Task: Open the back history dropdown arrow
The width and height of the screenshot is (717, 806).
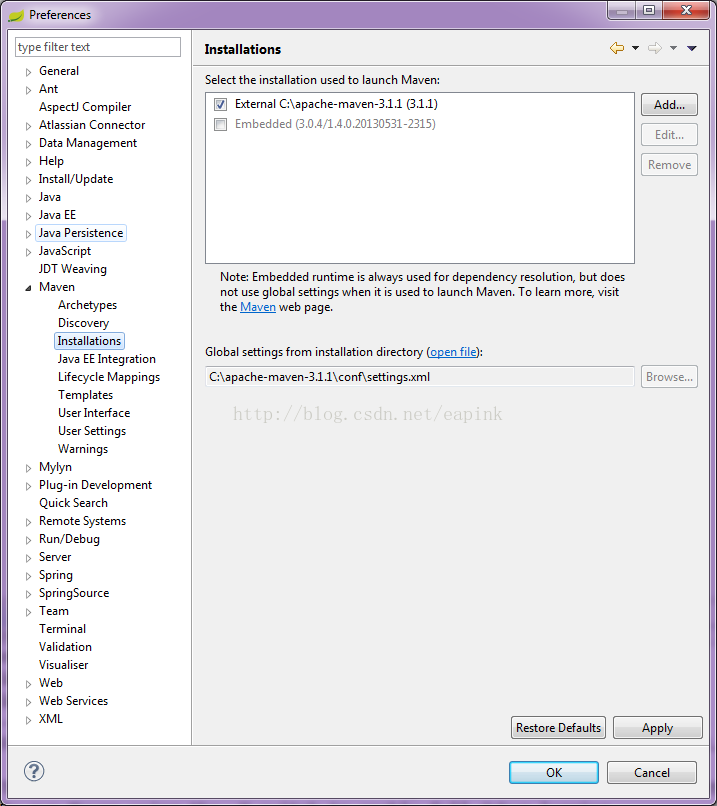Action: pyautogui.click(x=635, y=48)
